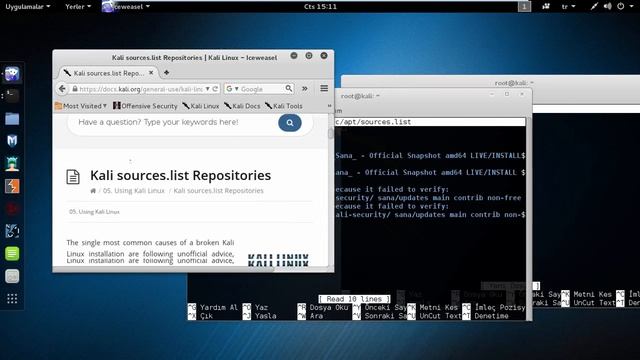640x360 pixels.
Task: Follow the 05. Using Kali Linux breadcrumb
Action: coord(133,191)
